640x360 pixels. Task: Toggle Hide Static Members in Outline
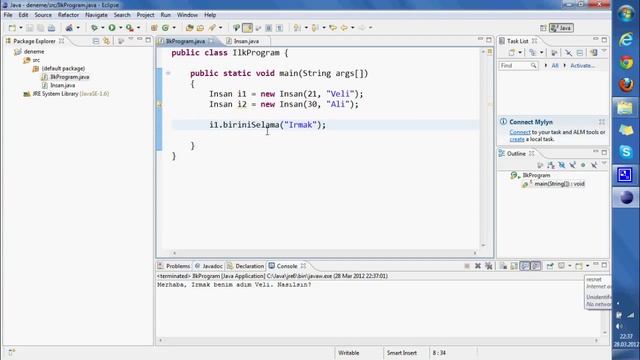pos(572,165)
